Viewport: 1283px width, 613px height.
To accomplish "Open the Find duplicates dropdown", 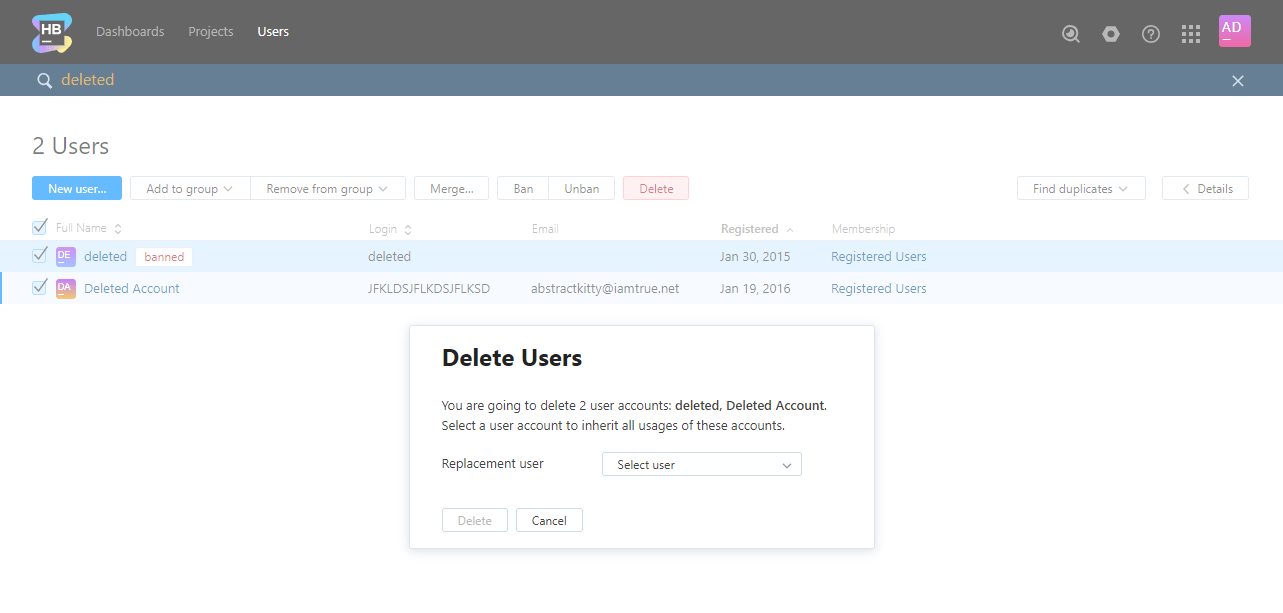I will click(x=1081, y=188).
